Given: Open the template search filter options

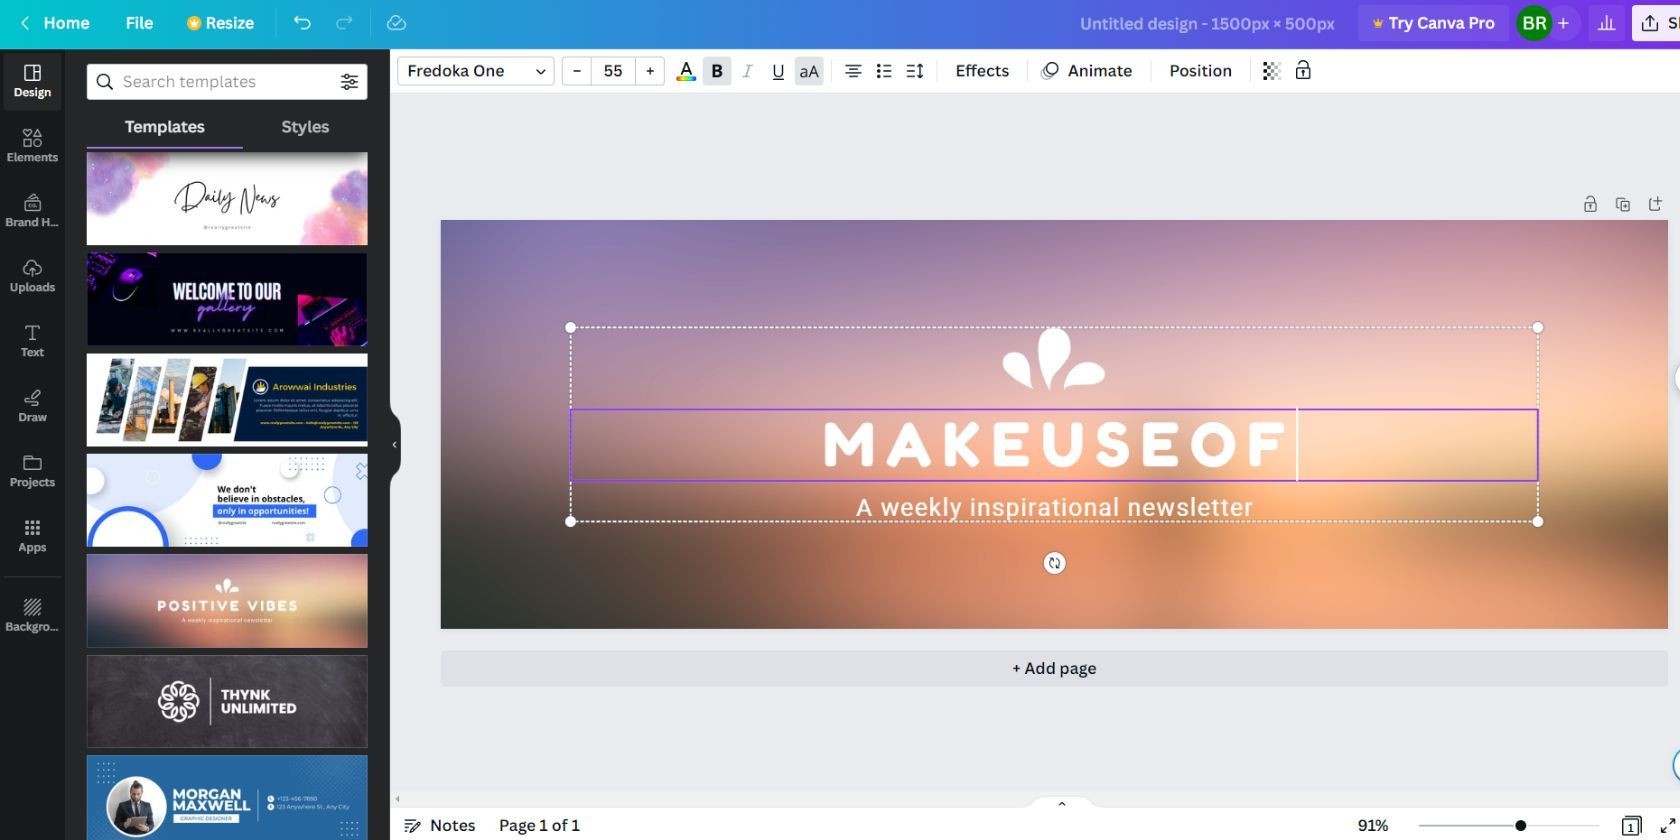Looking at the screenshot, I should 349,82.
